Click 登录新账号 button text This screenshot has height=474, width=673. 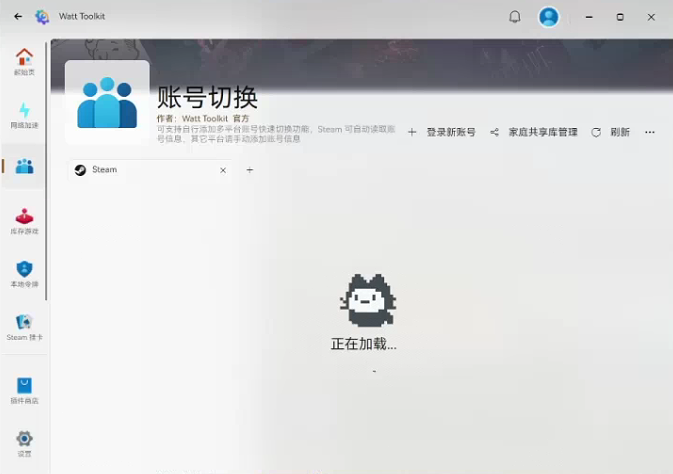pyautogui.click(x=451, y=132)
